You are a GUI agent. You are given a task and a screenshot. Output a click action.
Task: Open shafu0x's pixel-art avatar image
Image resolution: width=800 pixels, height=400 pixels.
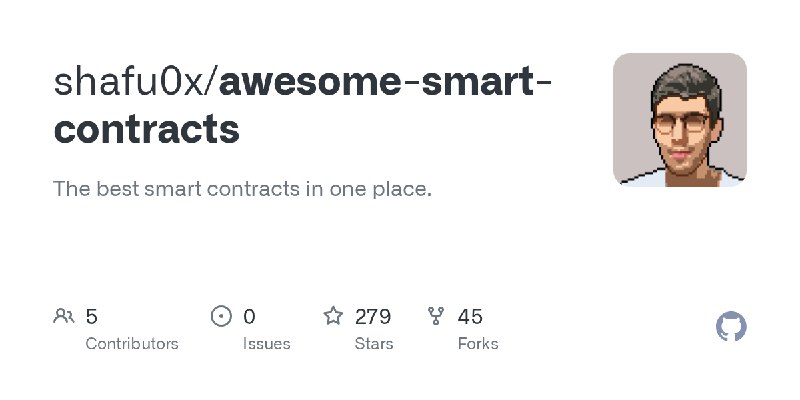pos(680,119)
